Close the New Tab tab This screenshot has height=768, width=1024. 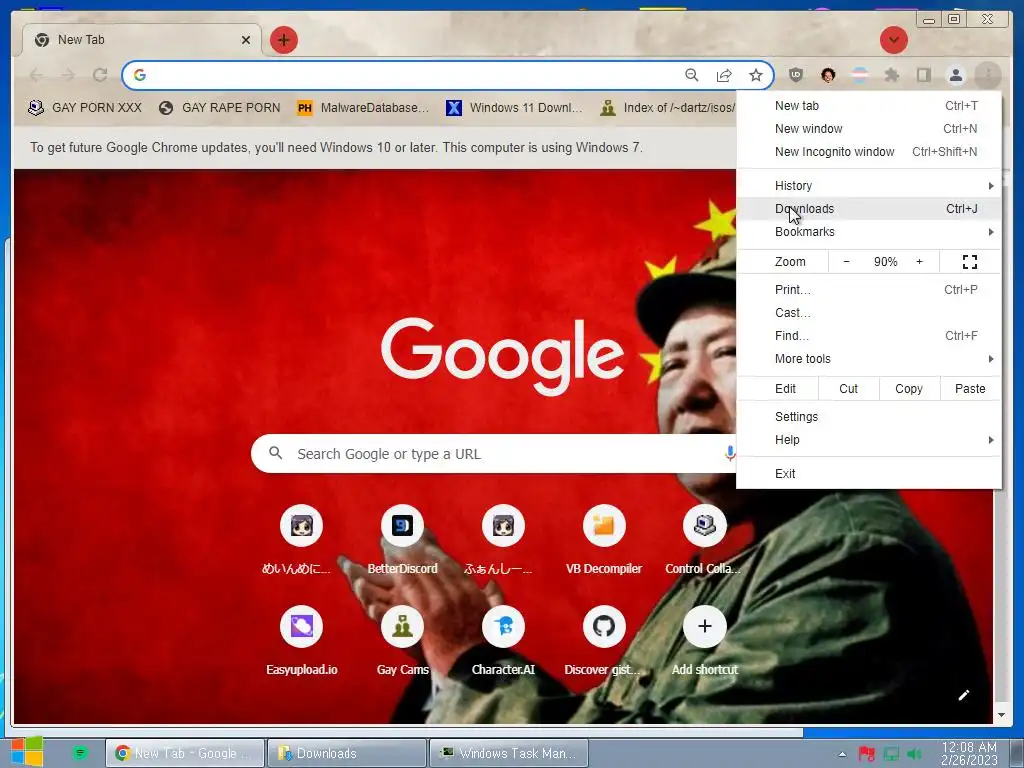coord(246,40)
